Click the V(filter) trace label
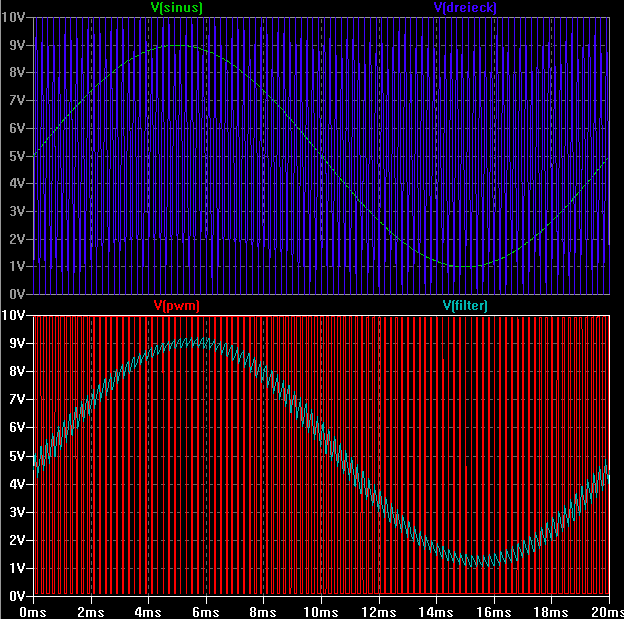Viewport: 624px width, 619px height. (465, 306)
